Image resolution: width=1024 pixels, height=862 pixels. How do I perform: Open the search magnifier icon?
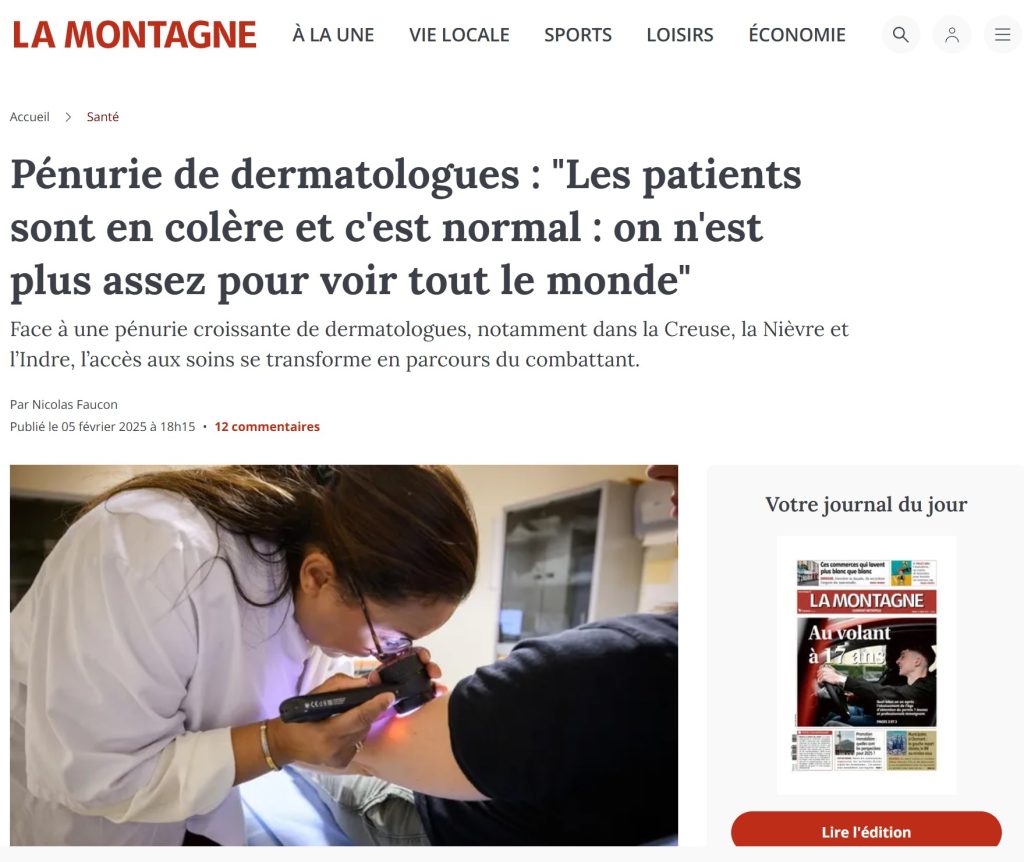click(901, 35)
